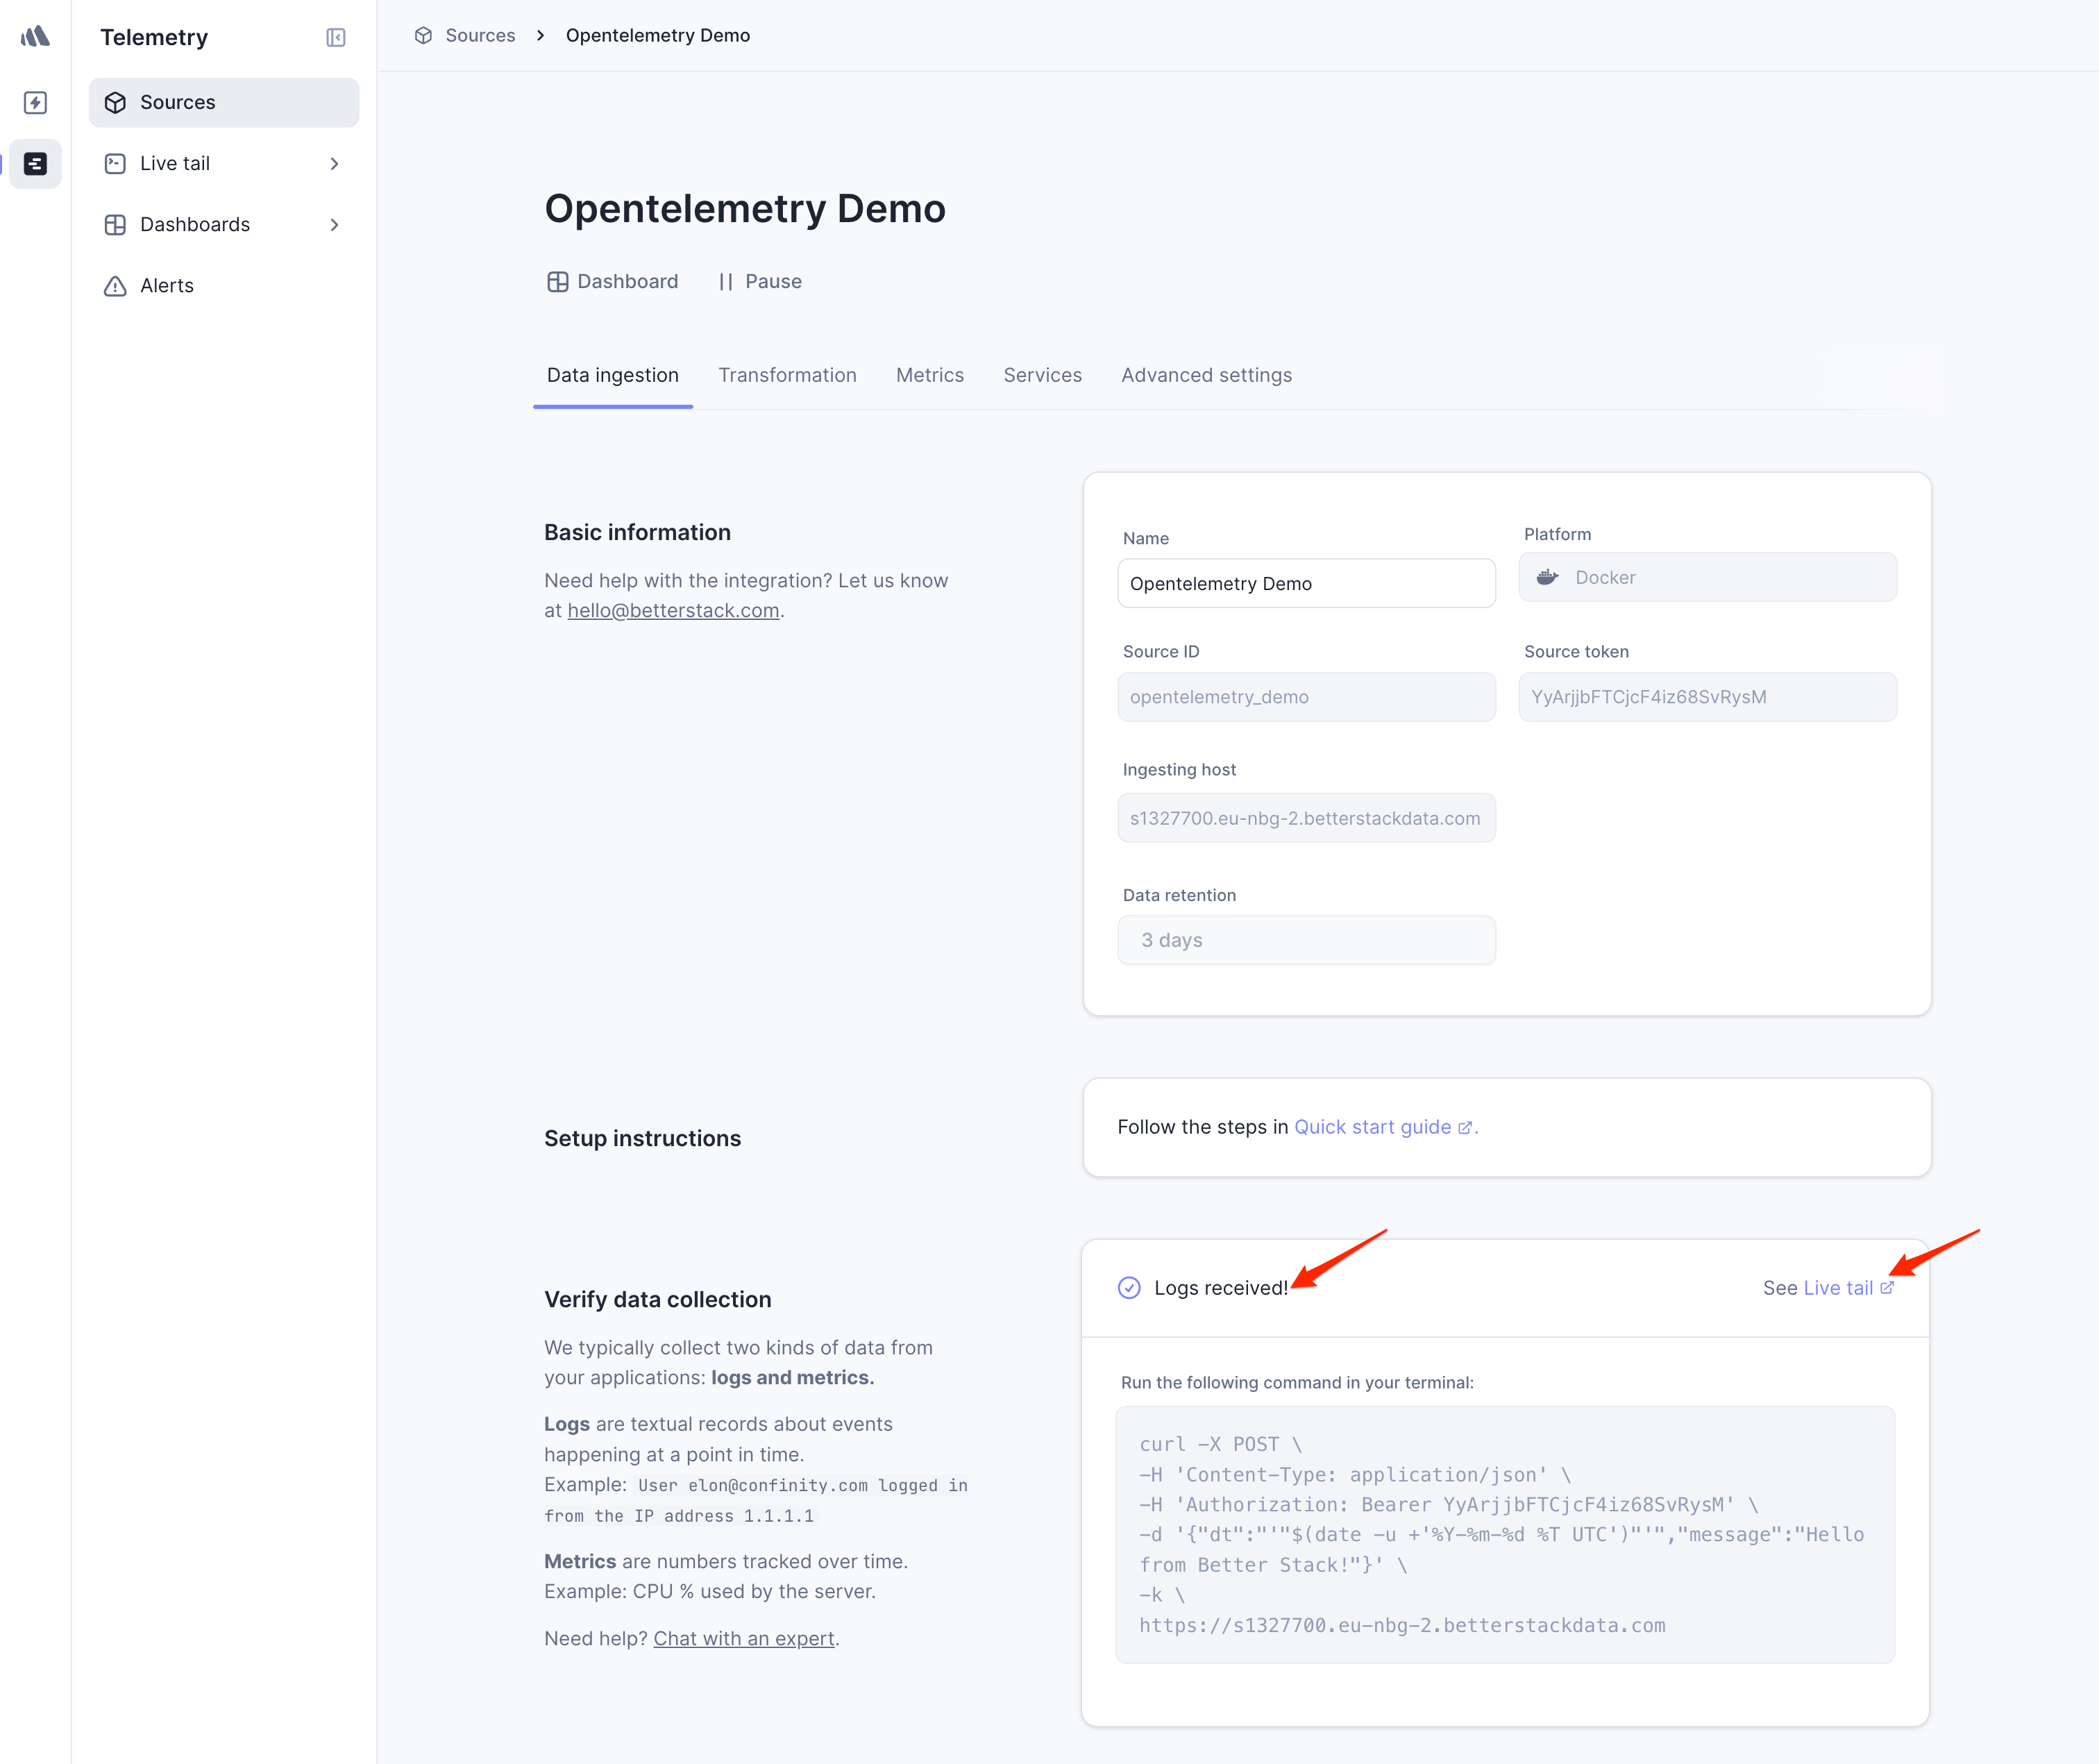The height and width of the screenshot is (1764, 2099).
Task: Go to Sources in breadcrumb
Action: (x=480, y=35)
